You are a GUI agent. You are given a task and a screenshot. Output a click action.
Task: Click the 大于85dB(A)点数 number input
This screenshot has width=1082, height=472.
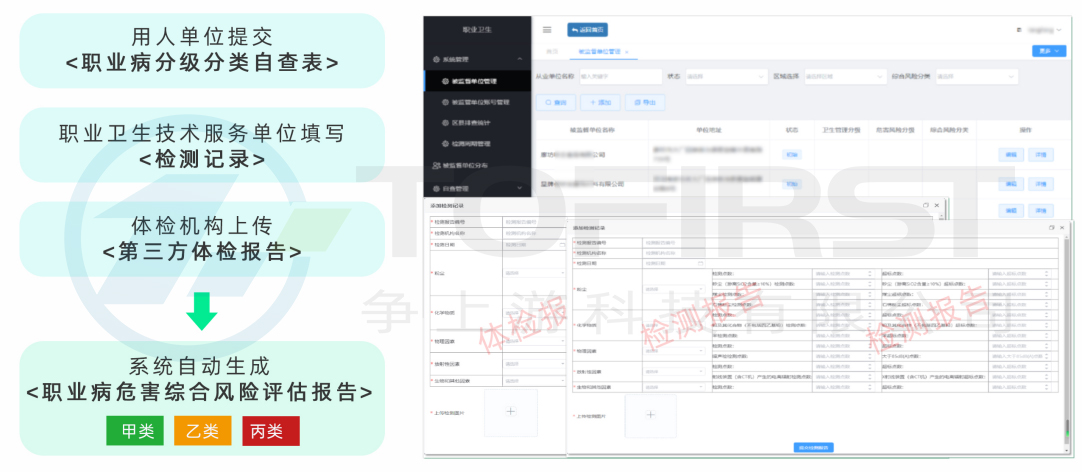tap(1019, 356)
